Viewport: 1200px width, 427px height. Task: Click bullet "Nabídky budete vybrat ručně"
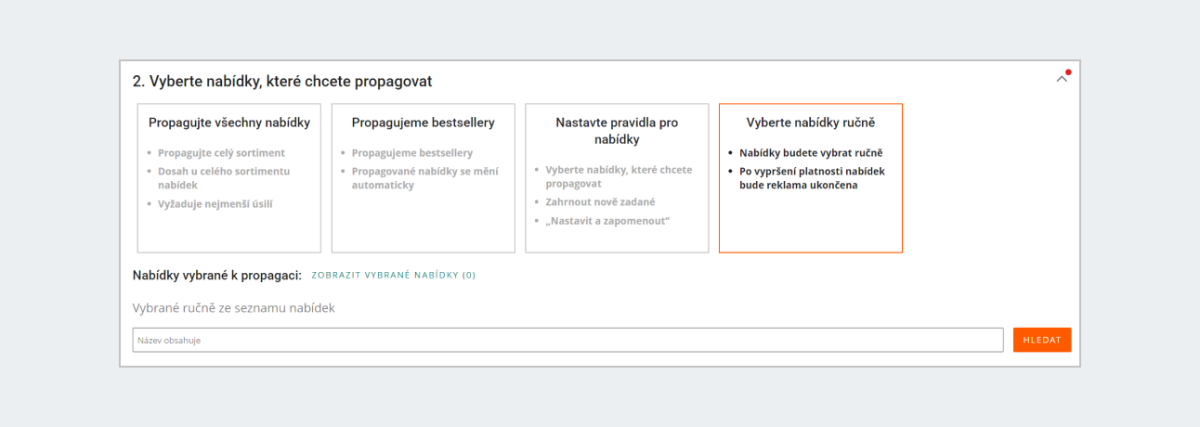click(x=812, y=153)
